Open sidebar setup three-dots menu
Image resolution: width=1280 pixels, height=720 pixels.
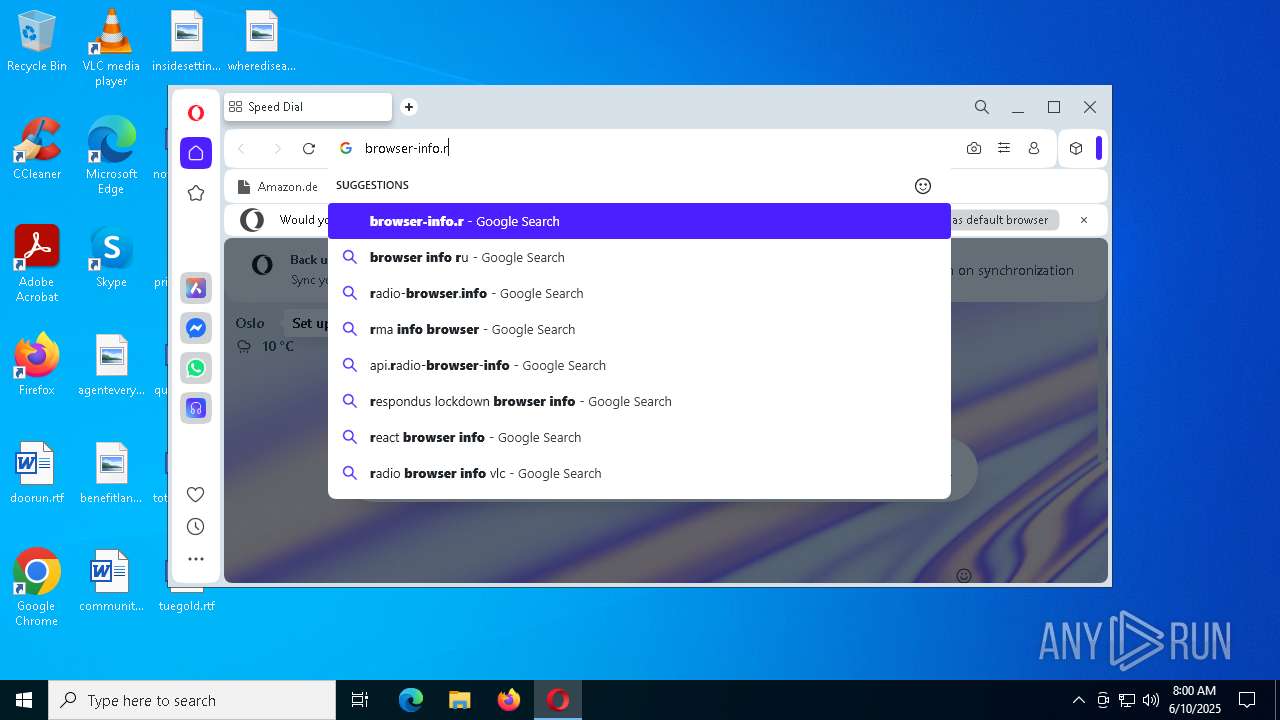point(196,559)
